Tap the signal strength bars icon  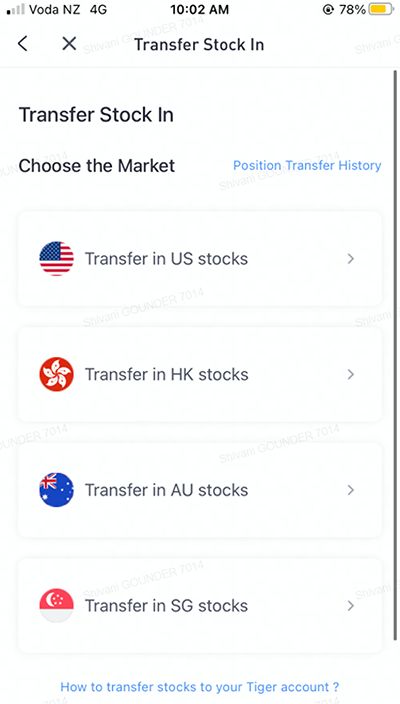(x=16, y=9)
